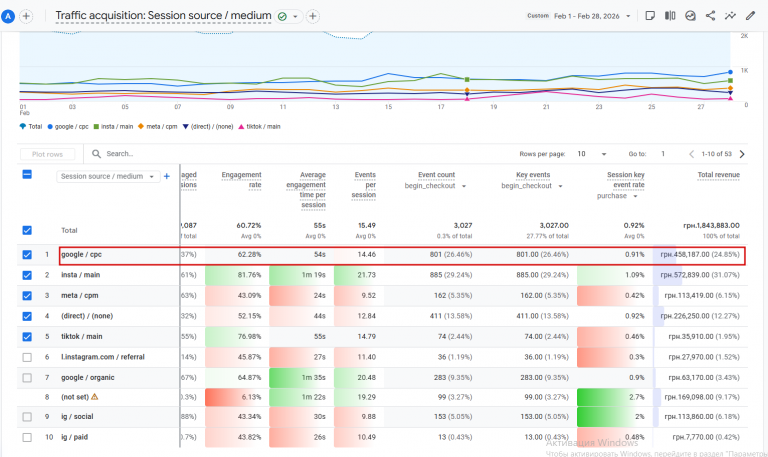The width and height of the screenshot is (768, 457).
Task: Open the Rows per page dropdown
Action: (x=592, y=154)
